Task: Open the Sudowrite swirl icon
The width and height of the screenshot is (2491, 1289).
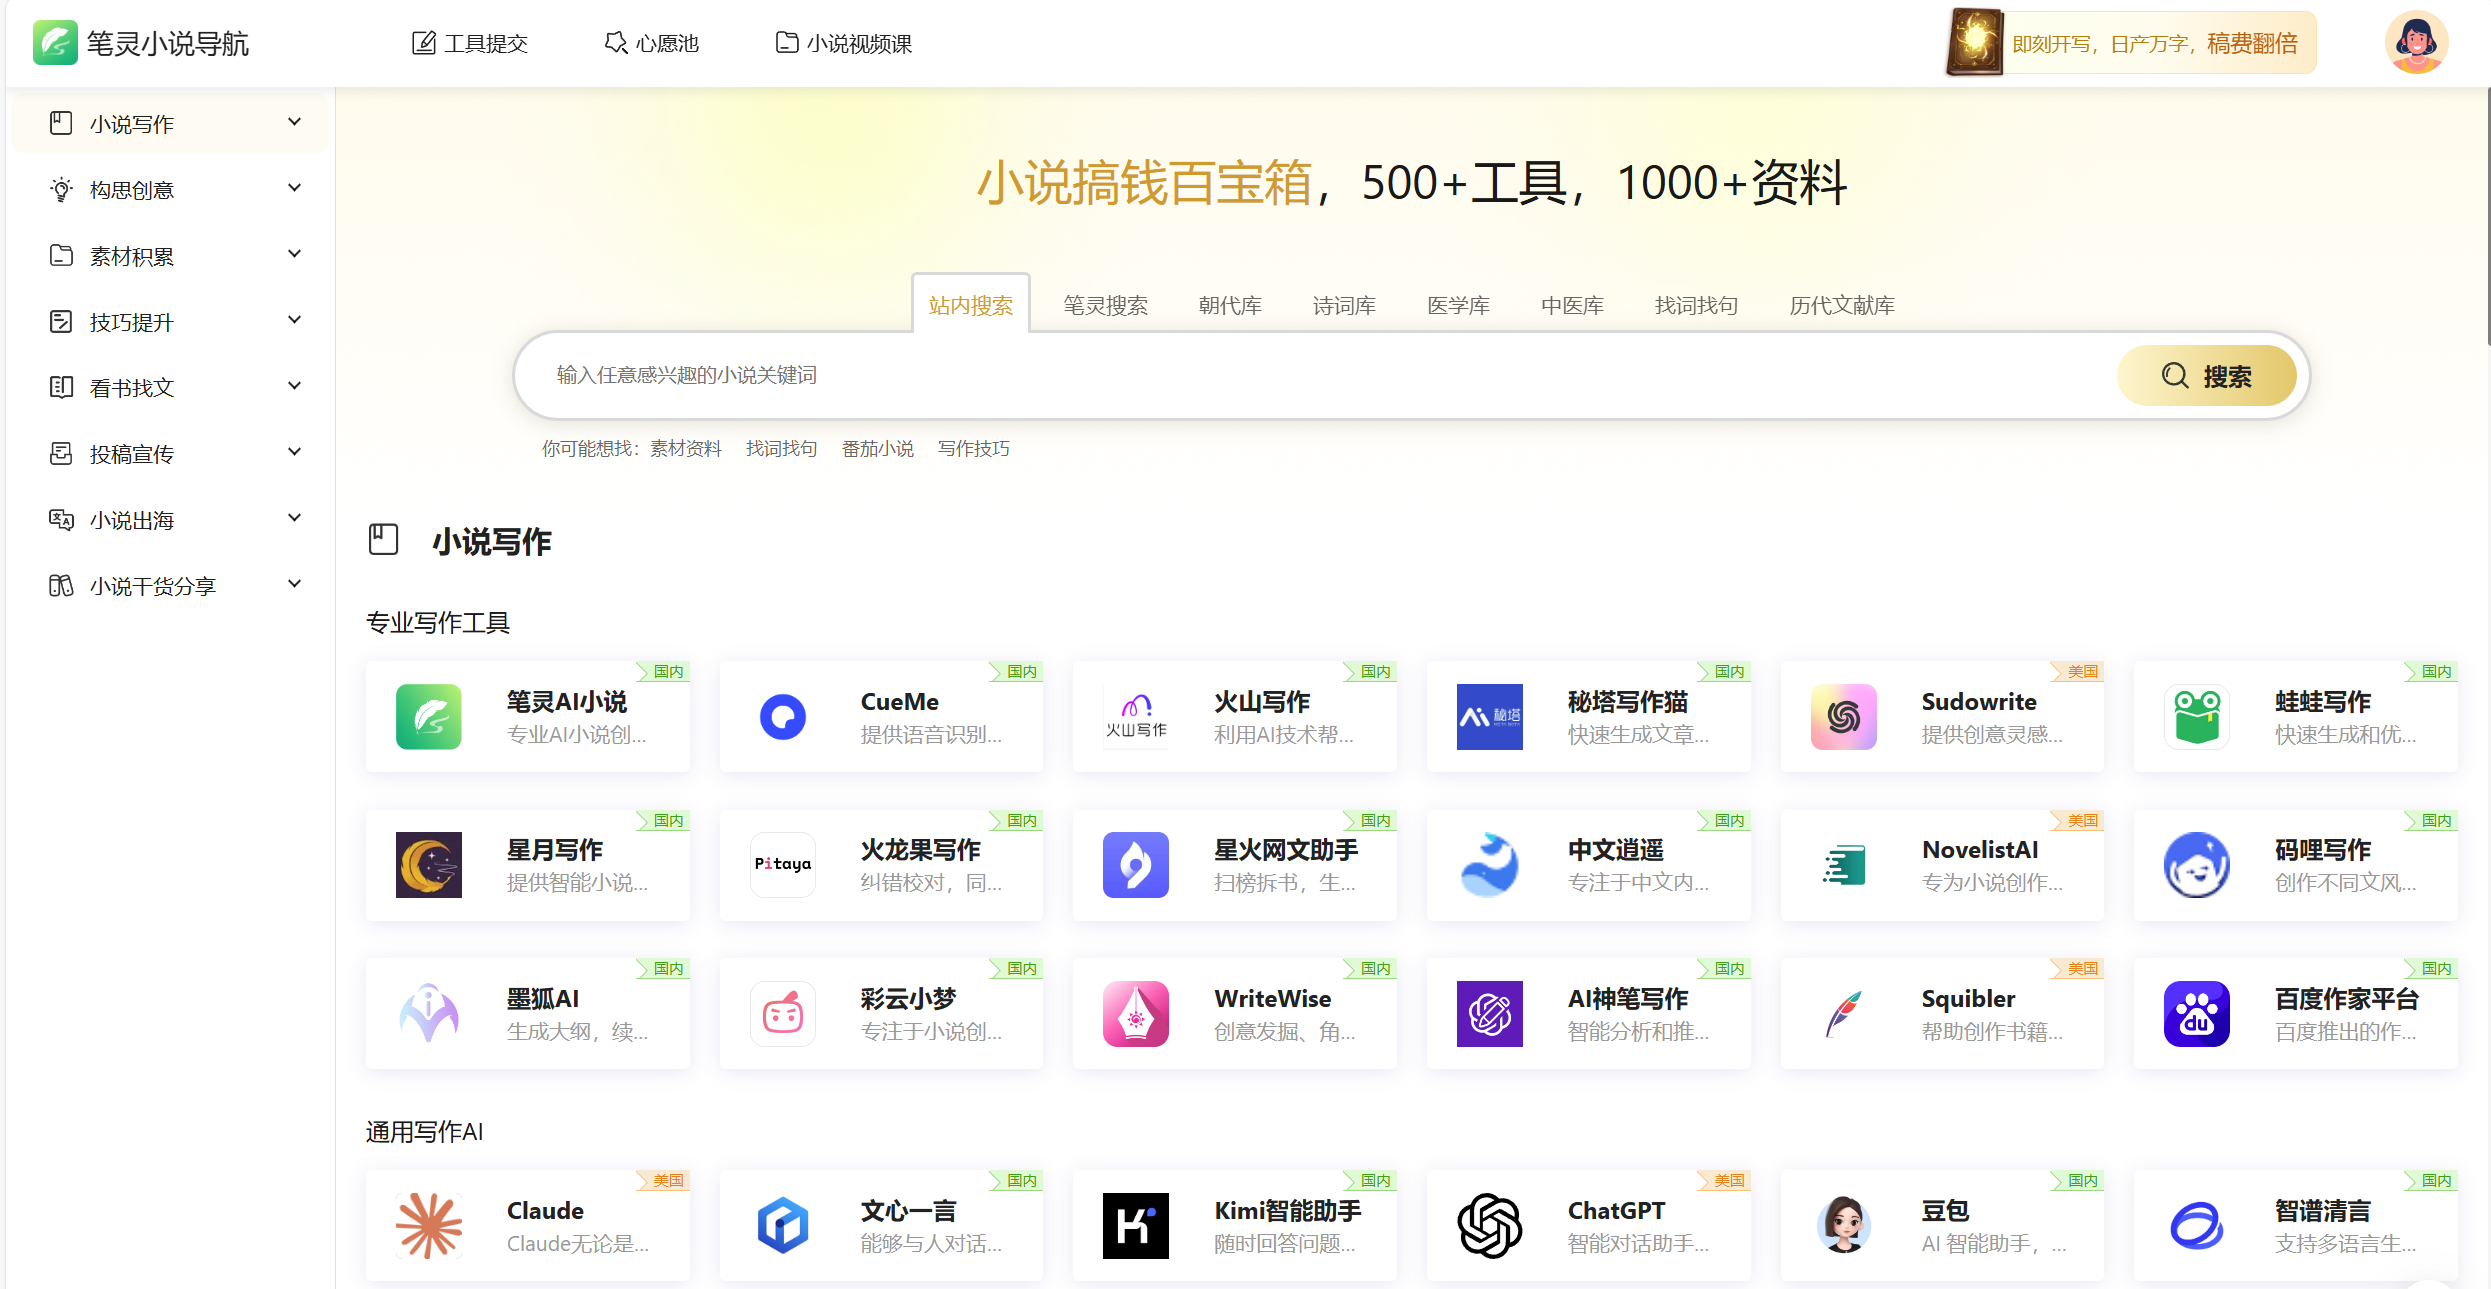Action: pos(1843,716)
